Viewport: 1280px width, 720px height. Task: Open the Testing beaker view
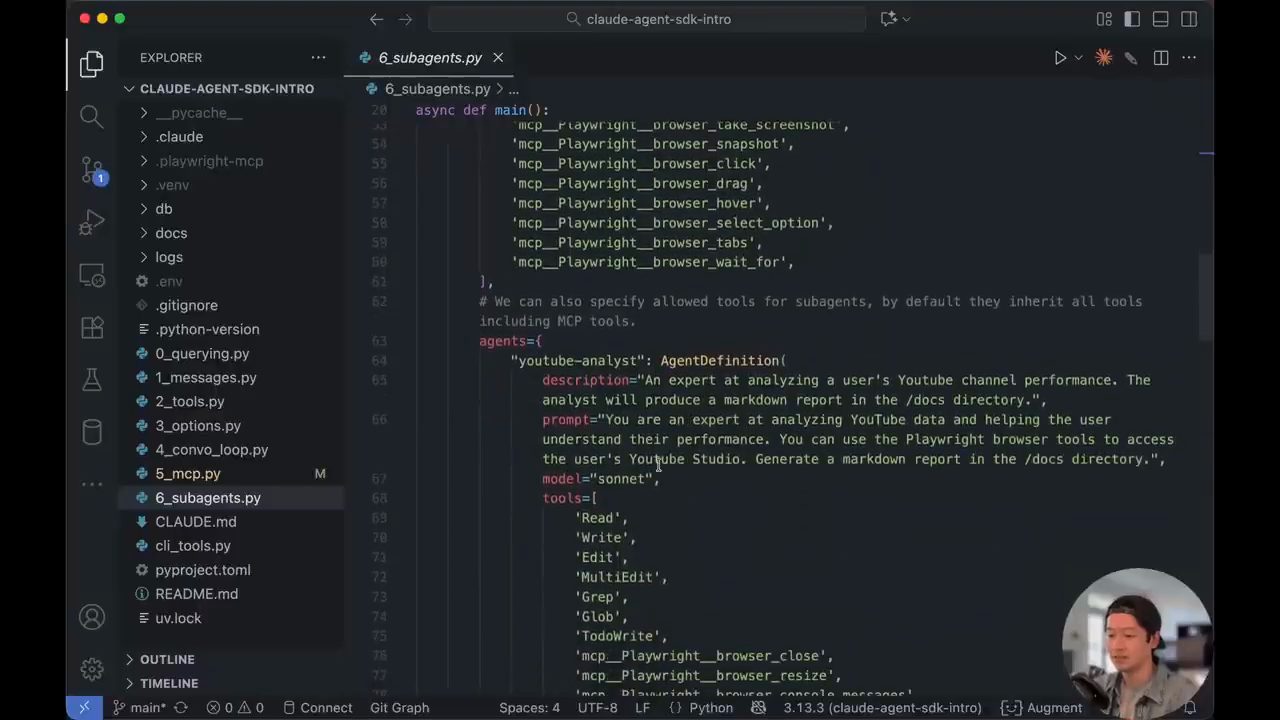[91, 380]
